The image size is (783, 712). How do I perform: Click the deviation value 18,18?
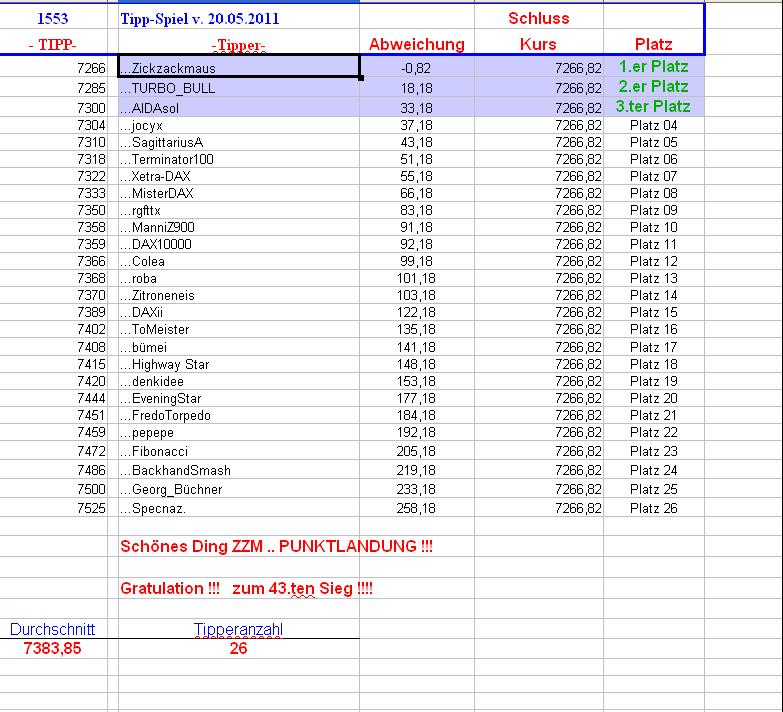click(416, 88)
